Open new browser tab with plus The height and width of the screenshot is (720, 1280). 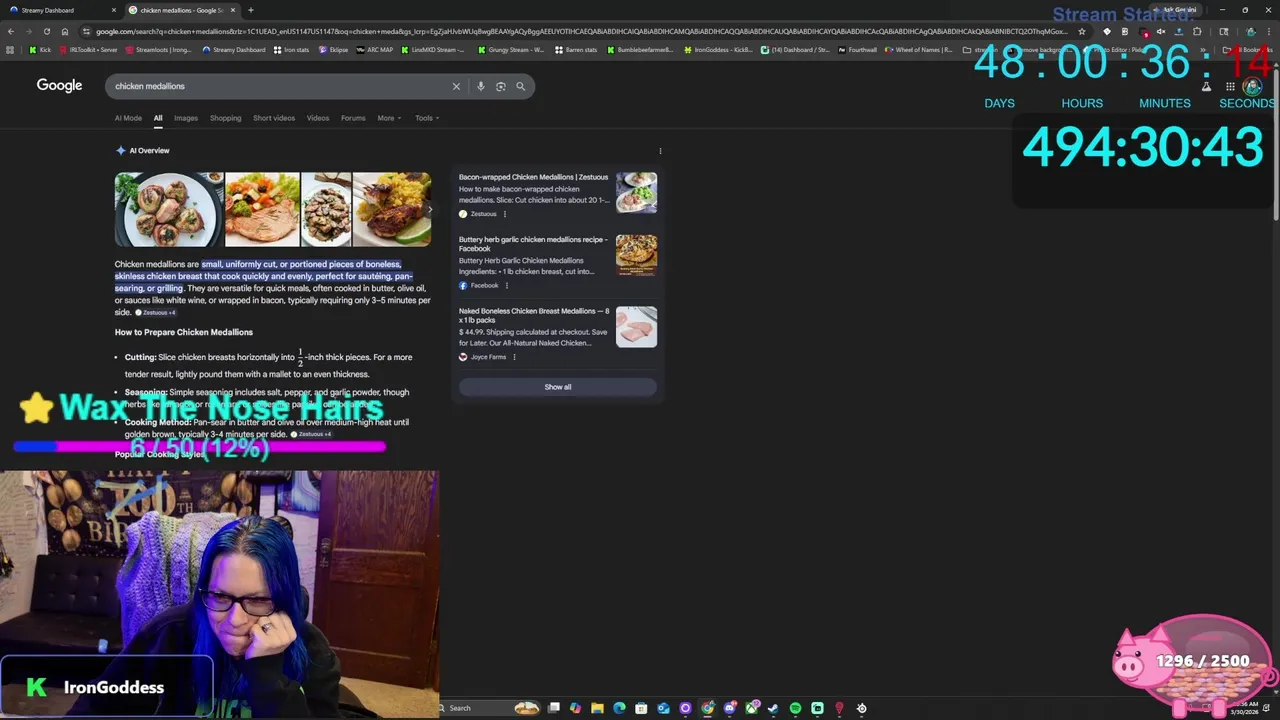click(x=250, y=10)
